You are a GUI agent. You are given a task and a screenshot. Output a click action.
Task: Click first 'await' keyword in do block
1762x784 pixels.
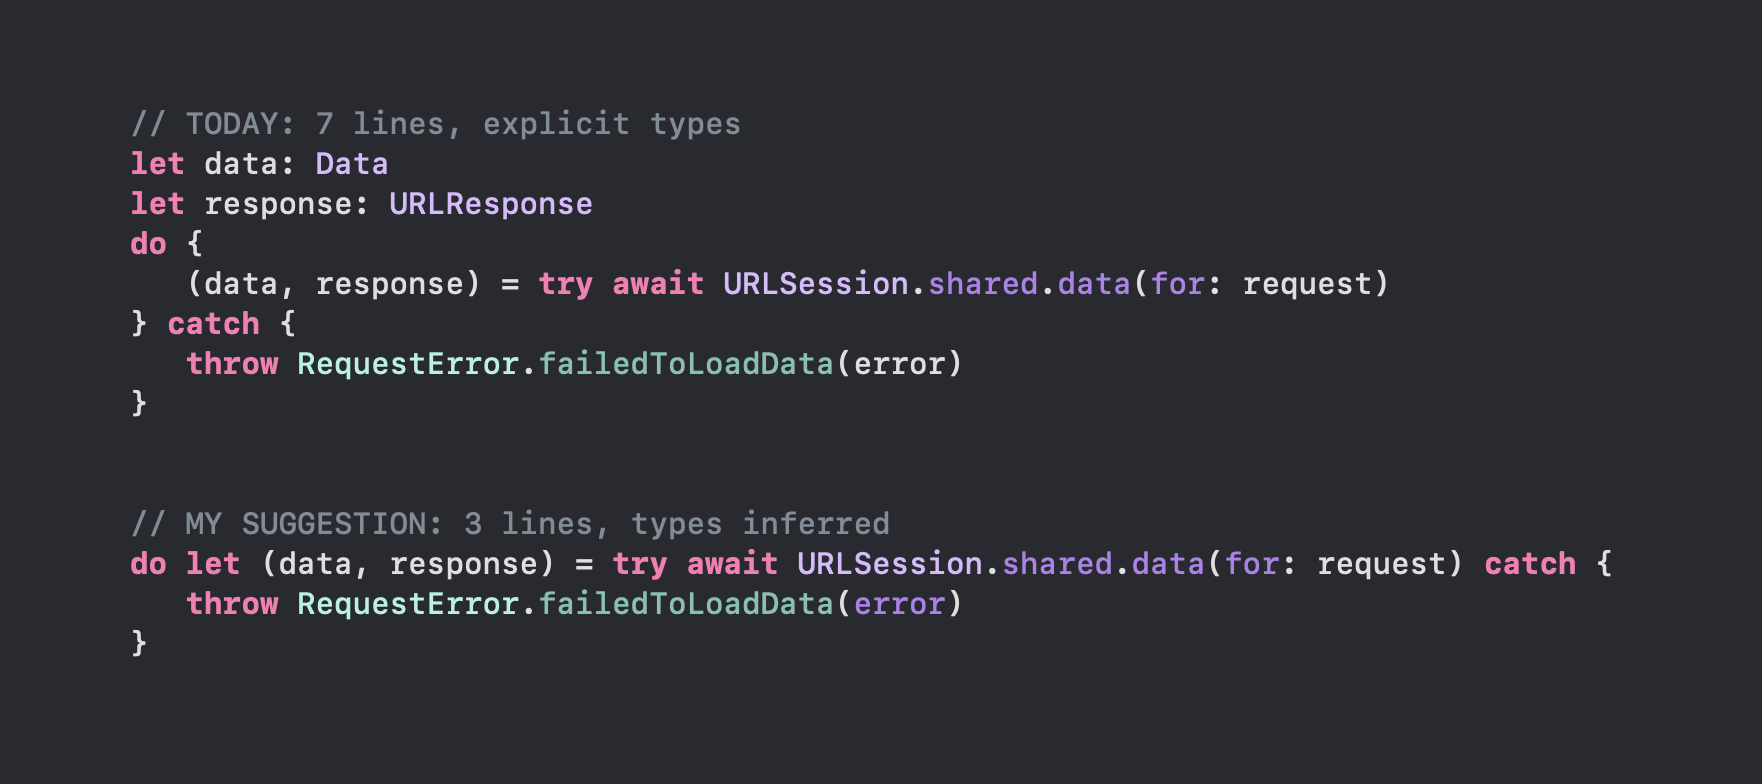(658, 284)
